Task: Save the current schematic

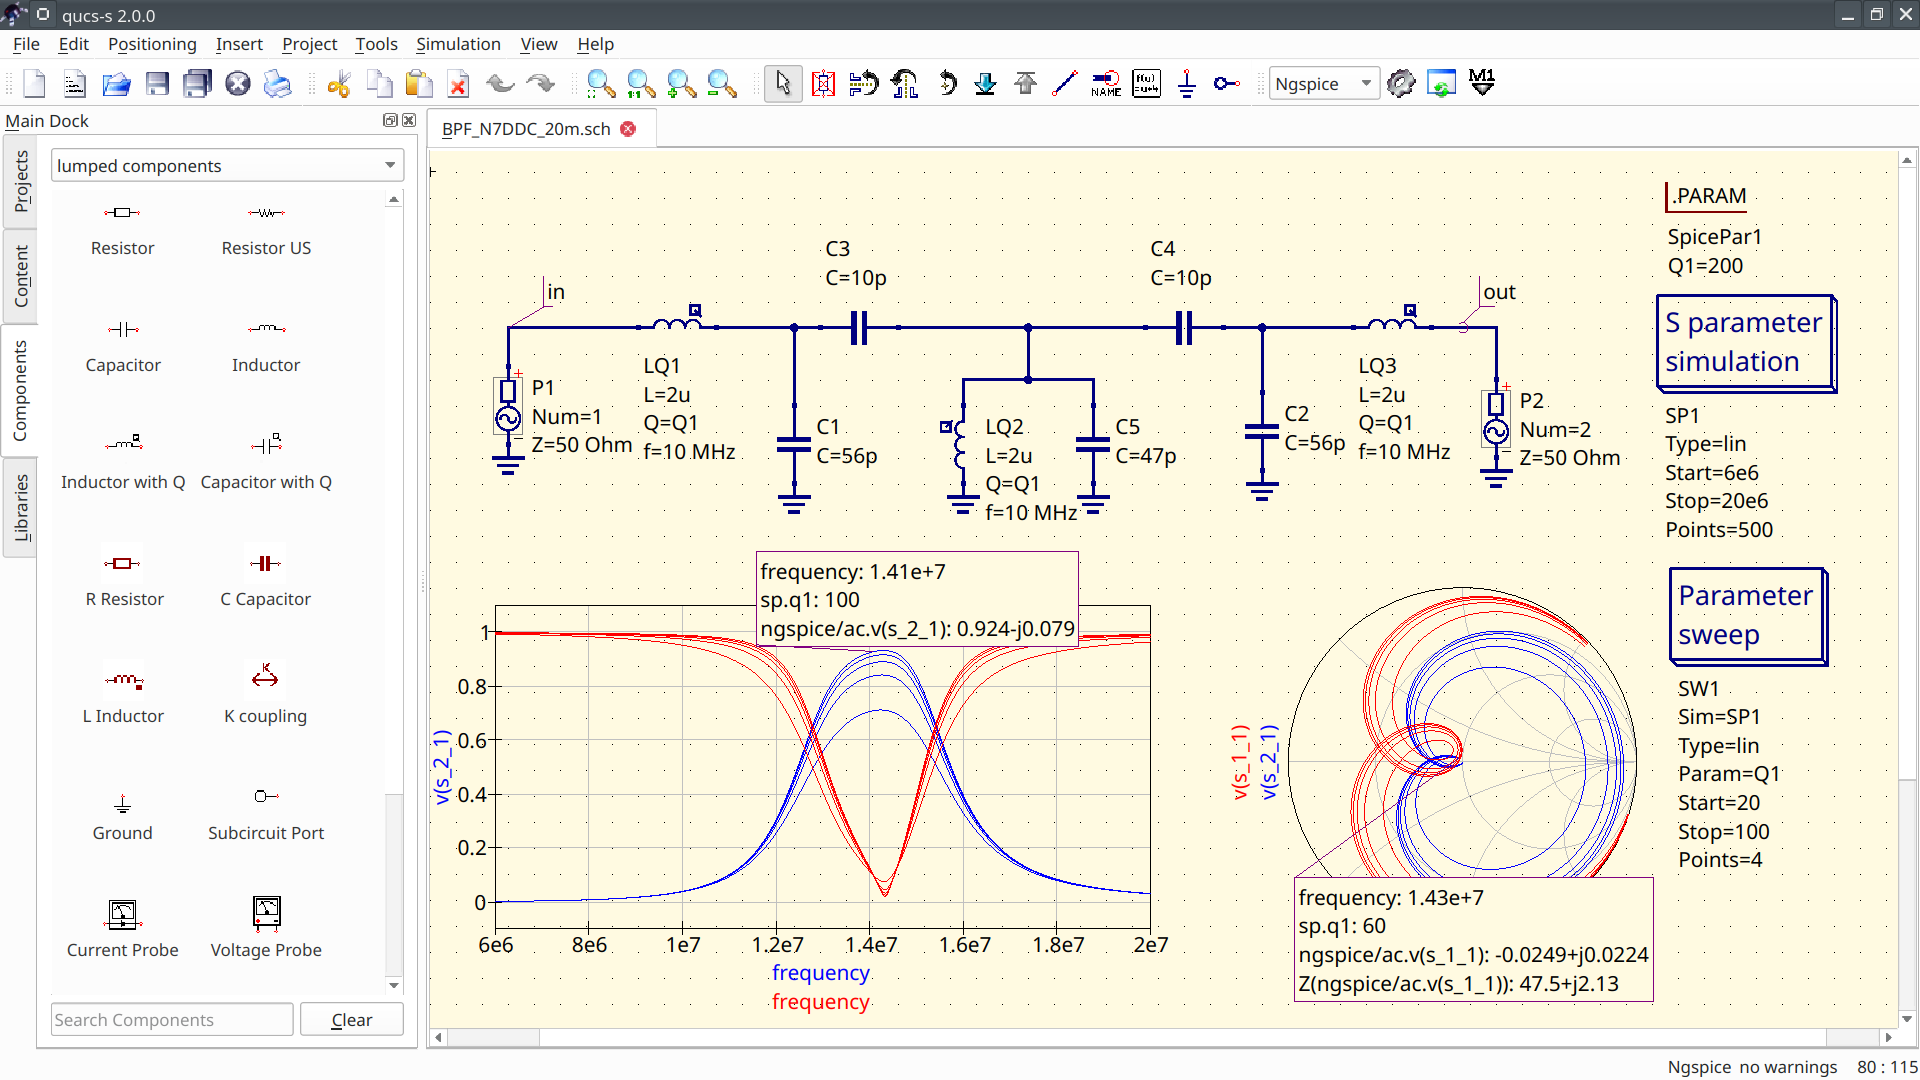Action: coord(157,84)
